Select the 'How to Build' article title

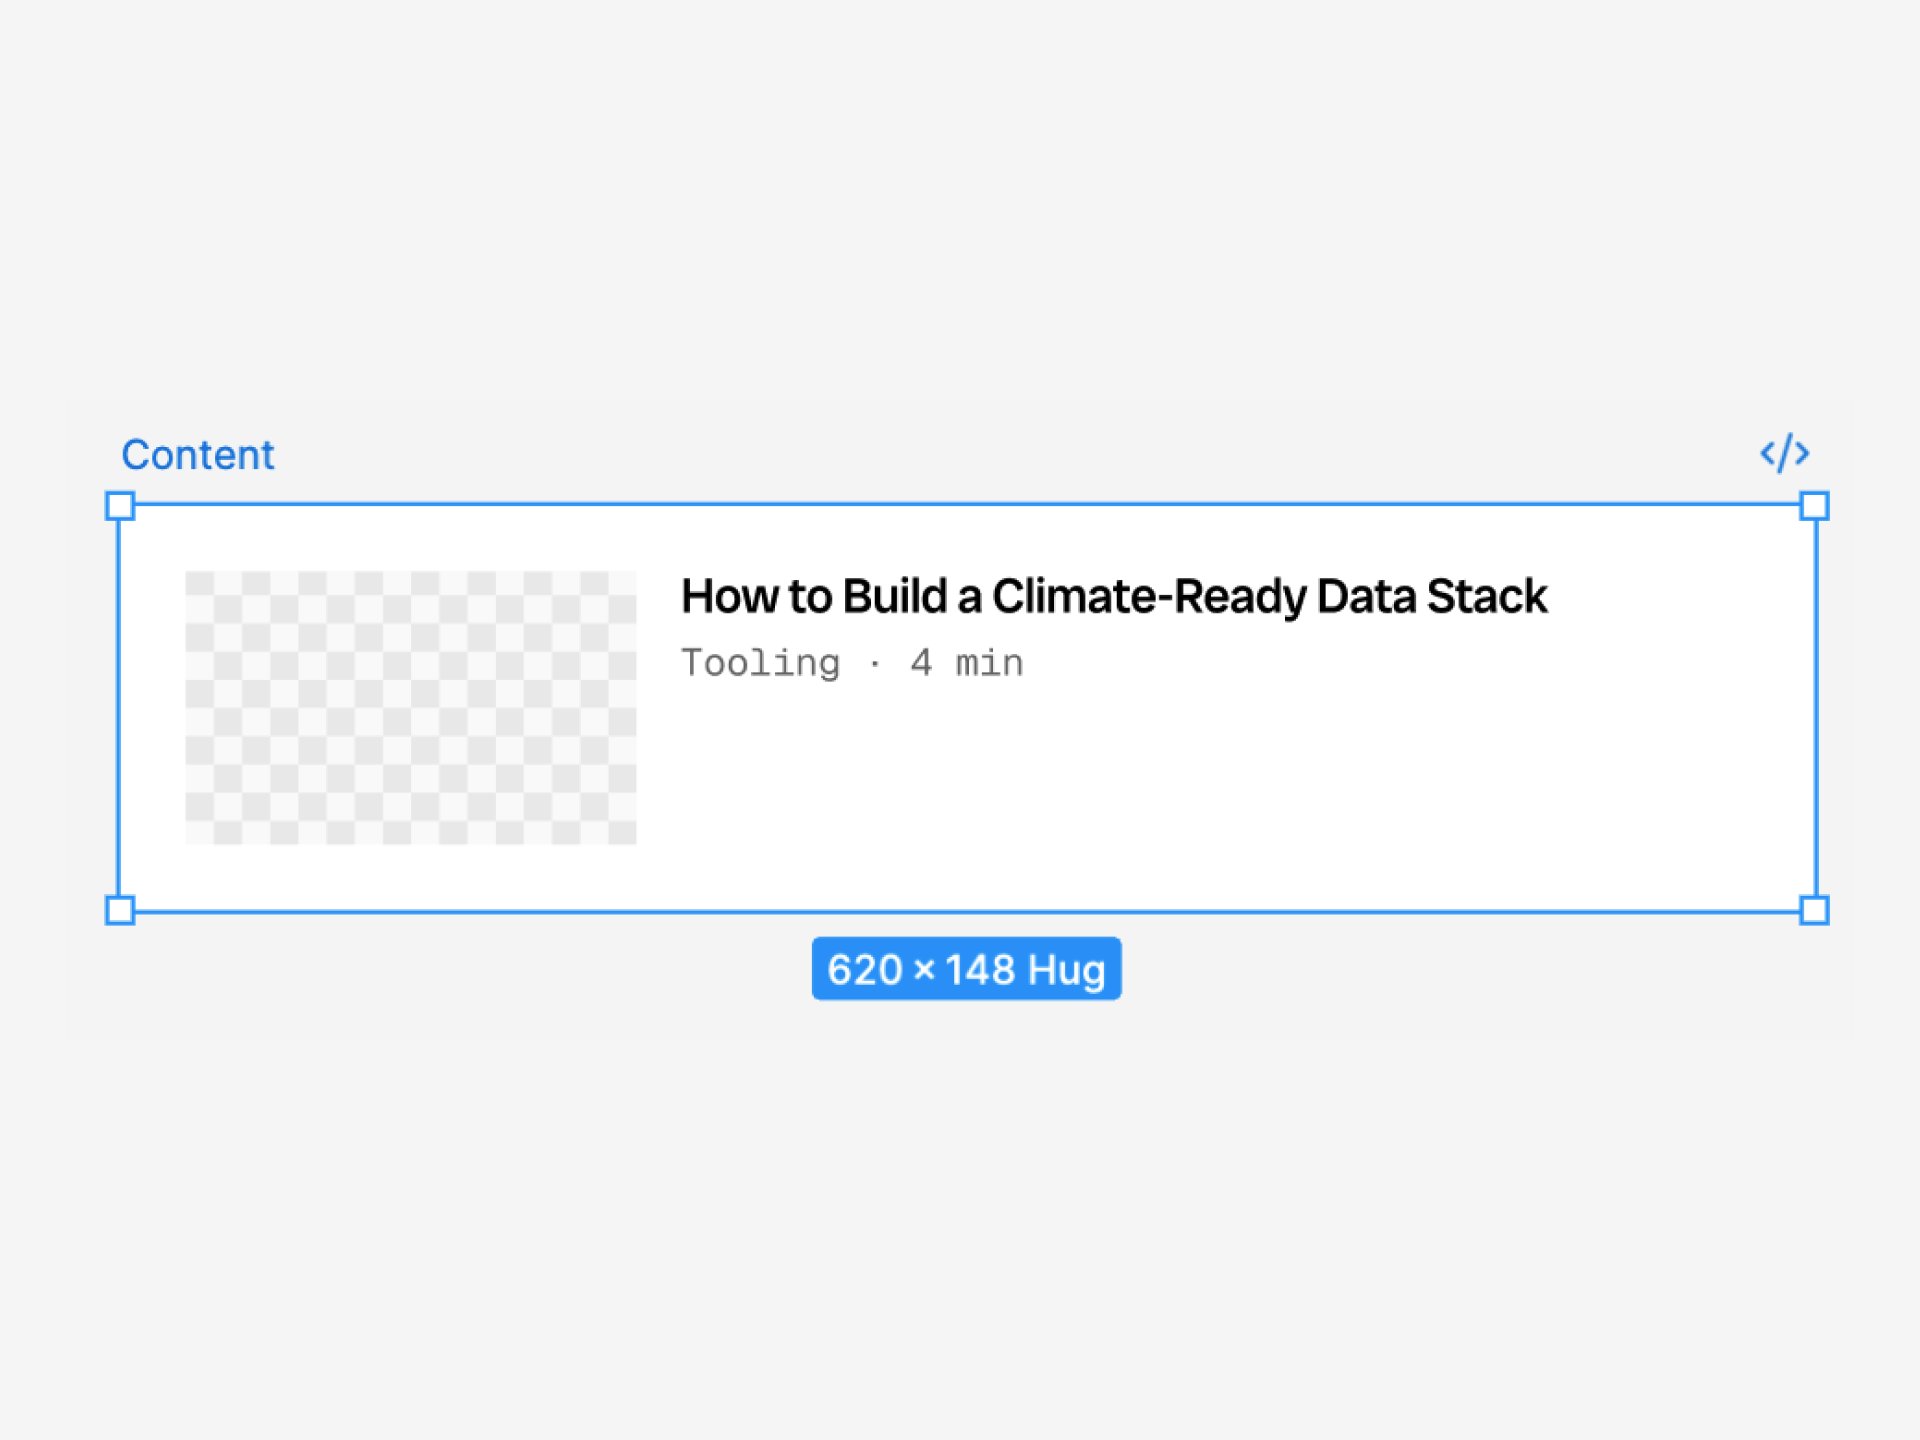pyautogui.click(x=1113, y=596)
